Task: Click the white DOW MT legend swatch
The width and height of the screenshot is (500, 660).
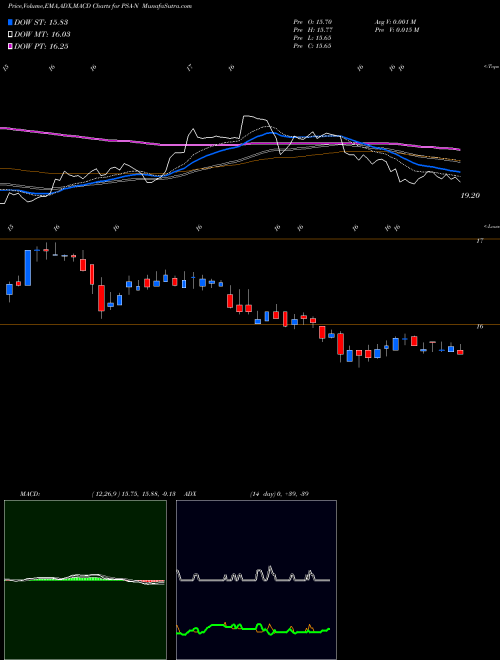Action: click(x=11, y=35)
